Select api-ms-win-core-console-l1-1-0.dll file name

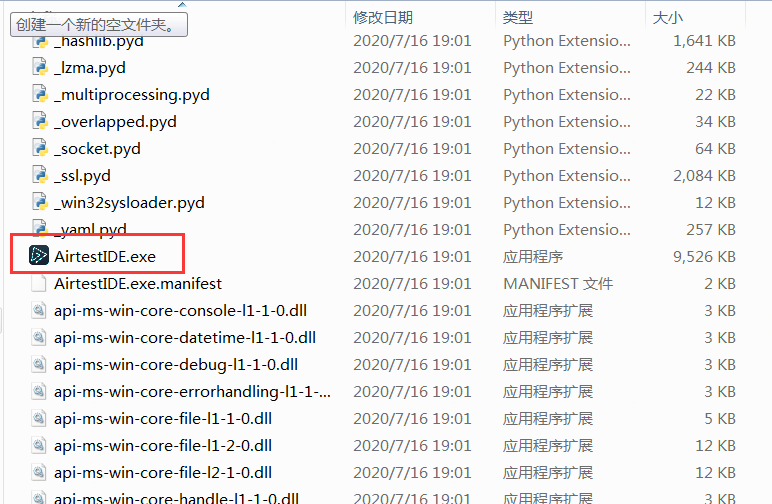(x=180, y=311)
